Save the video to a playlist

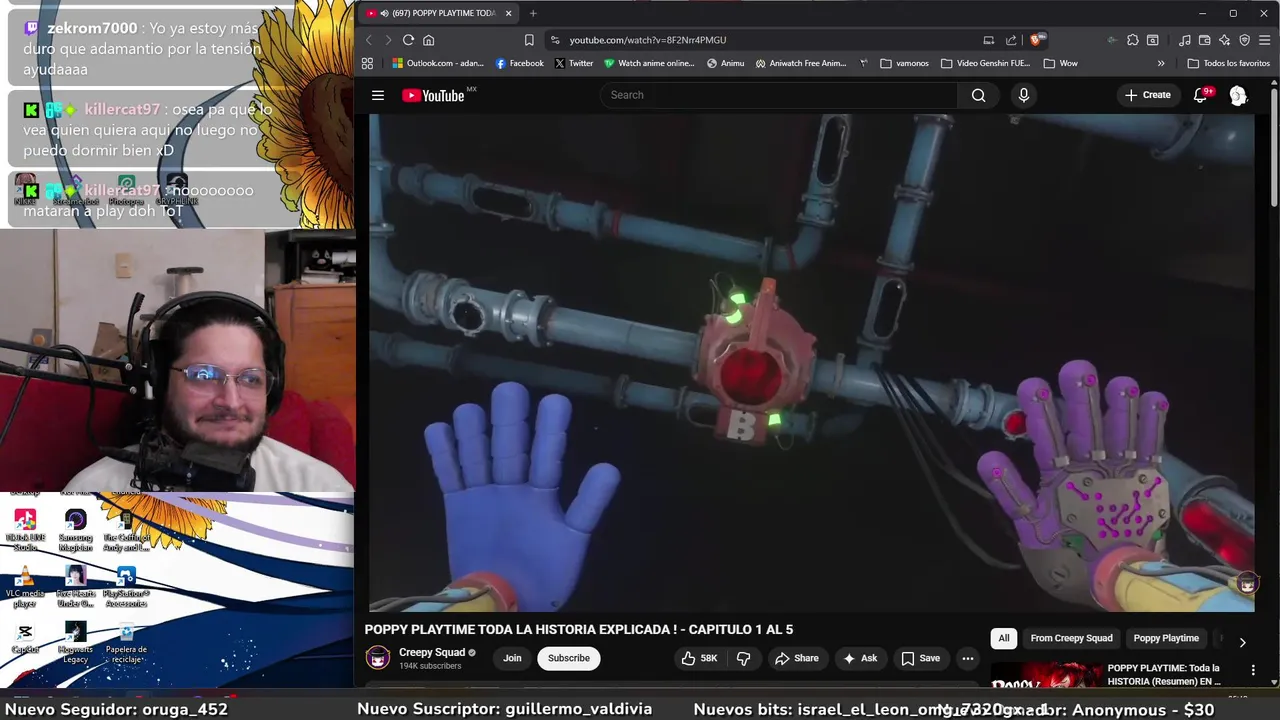(920, 658)
